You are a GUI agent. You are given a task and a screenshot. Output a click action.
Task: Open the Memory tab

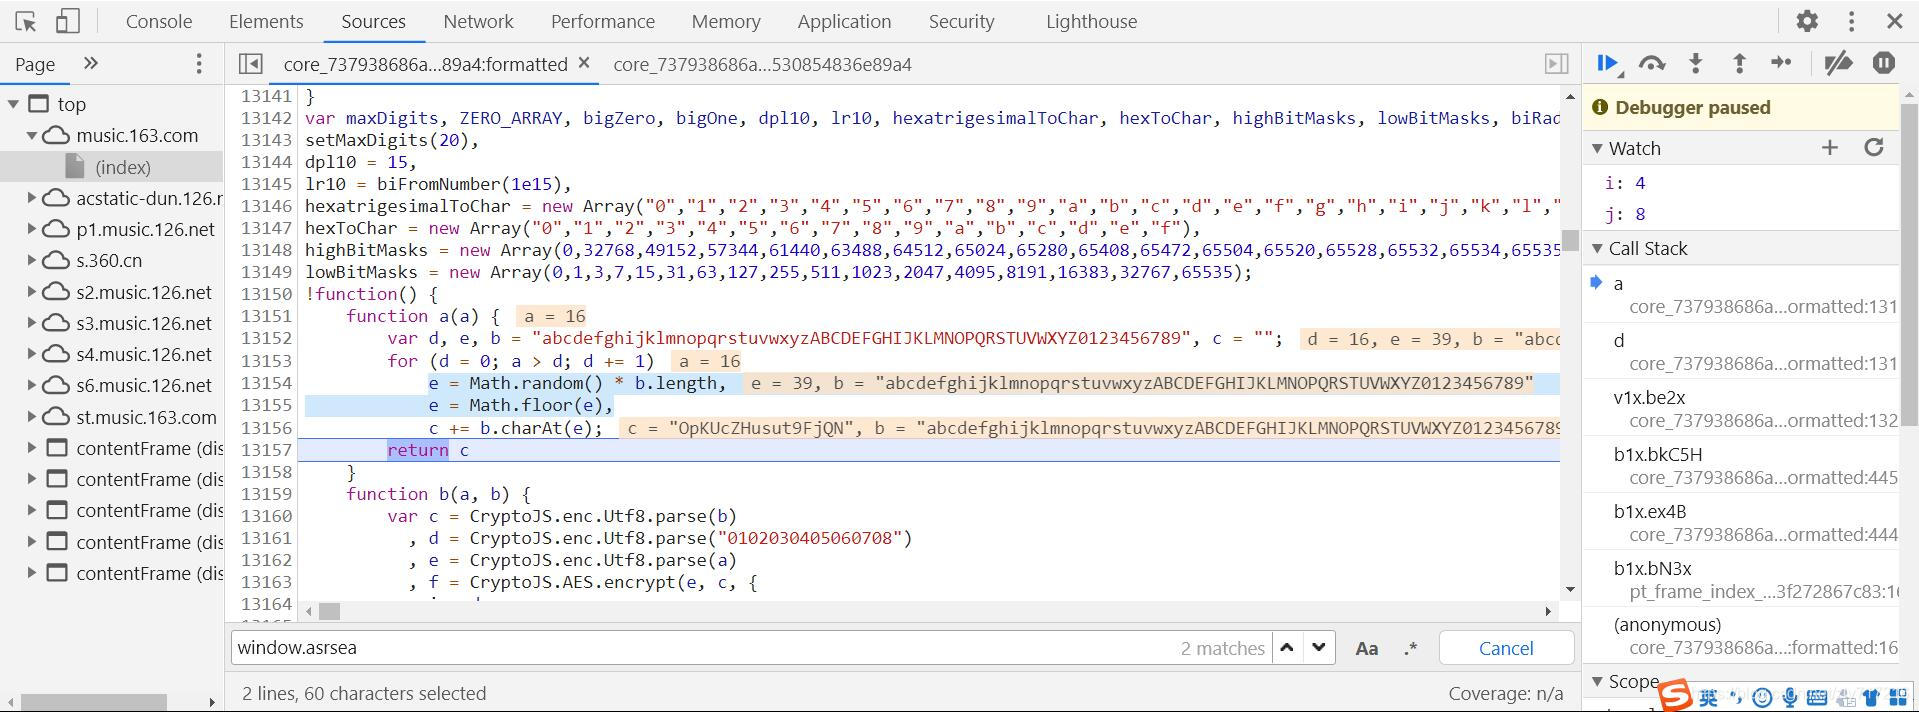(726, 21)
